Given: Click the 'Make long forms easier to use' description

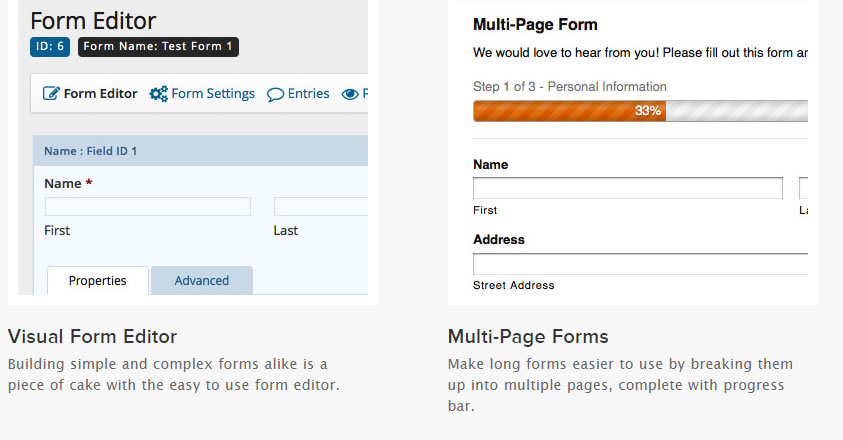Looking at the screenshot, I should [x=620, y=385].
